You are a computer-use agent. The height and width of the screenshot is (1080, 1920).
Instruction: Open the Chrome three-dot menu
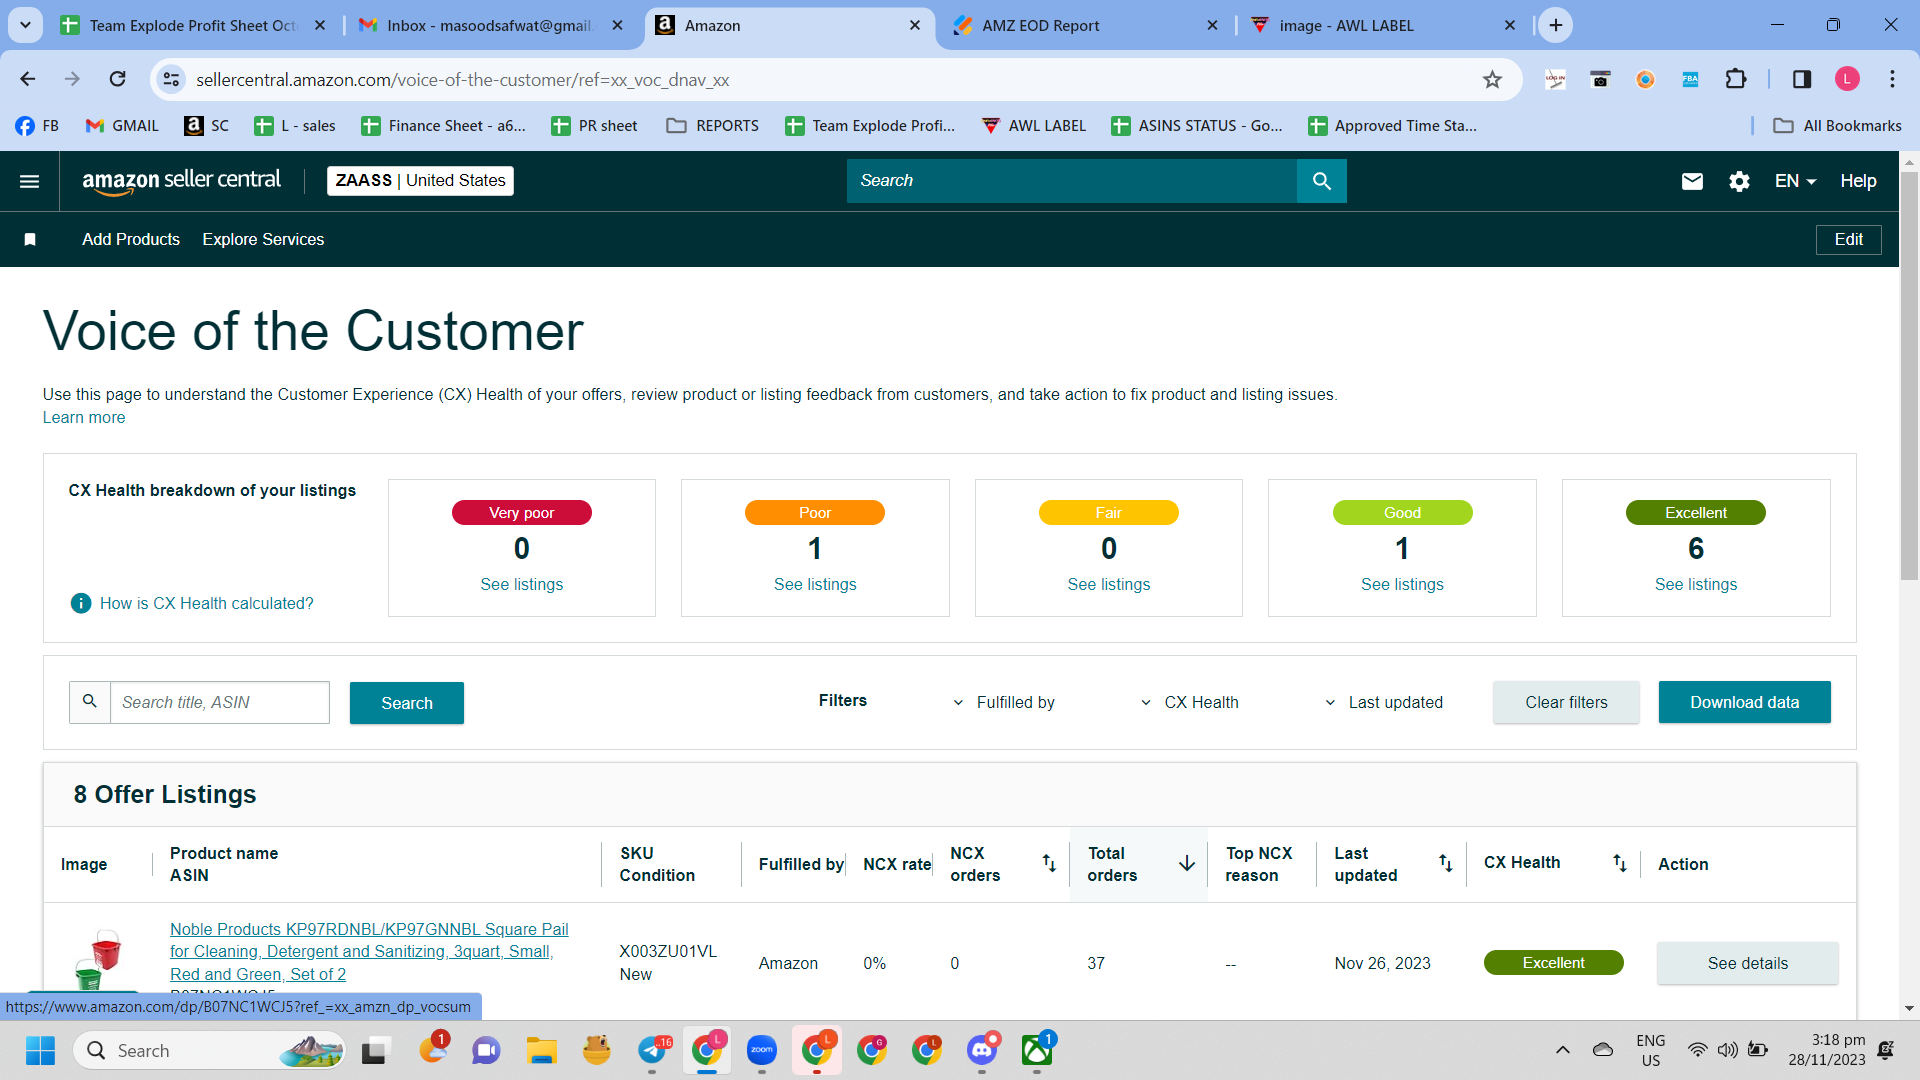point(1892,79)
